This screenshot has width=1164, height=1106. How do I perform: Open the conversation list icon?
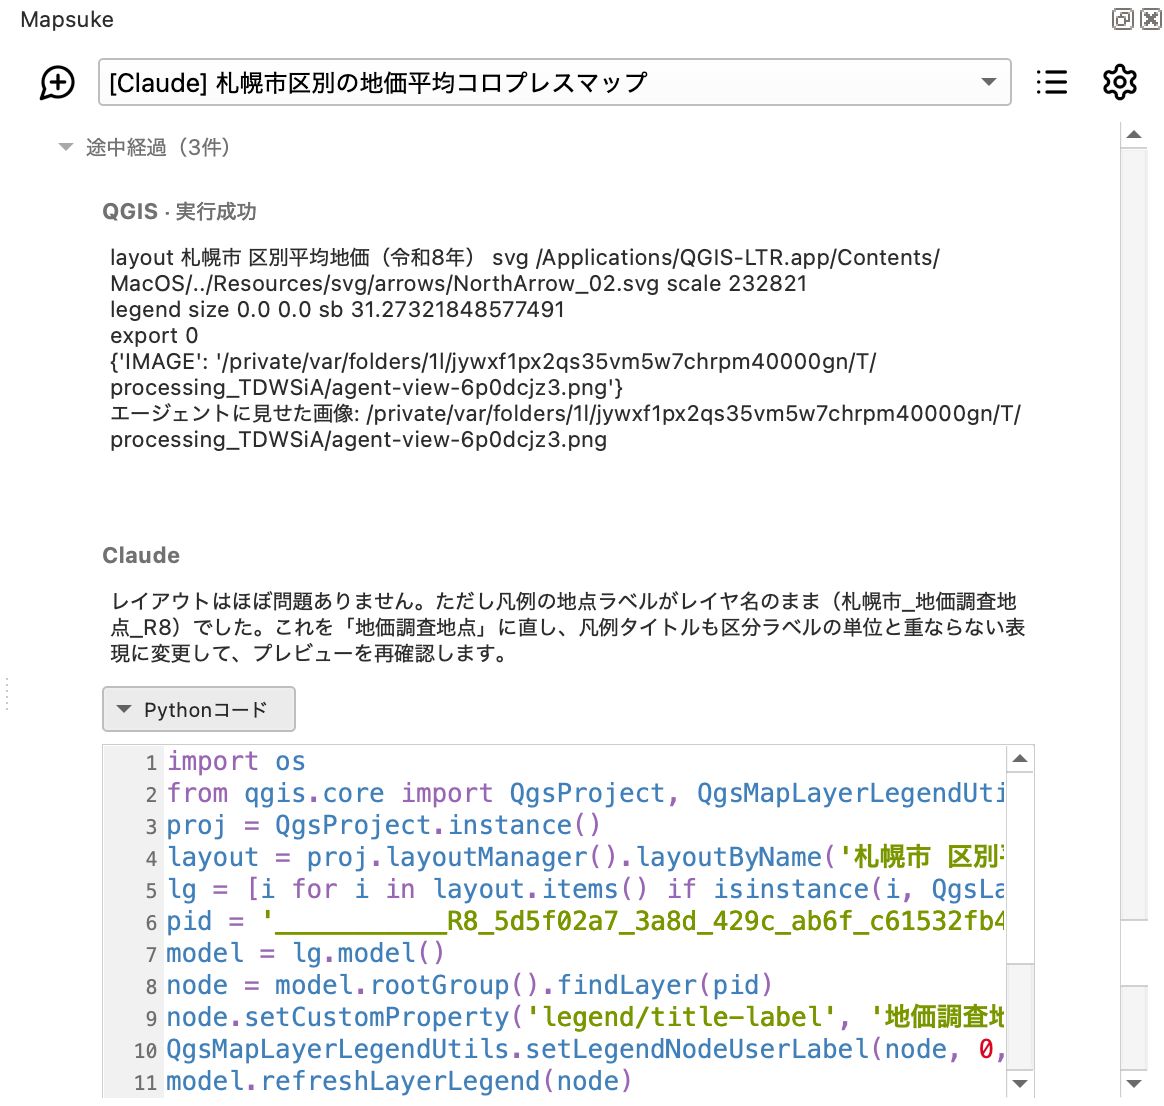[1052, 82]
